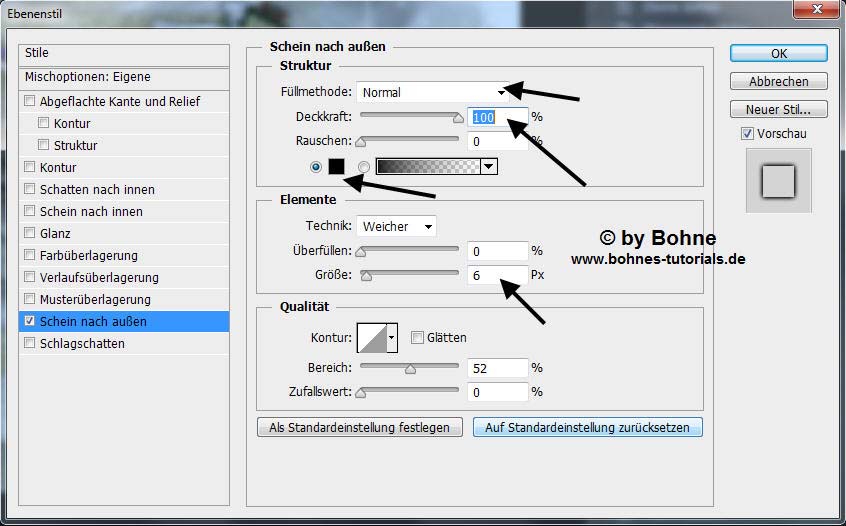846x526 pixels.
Task: Click the gradient preview bar
Action: coord(428,167)
